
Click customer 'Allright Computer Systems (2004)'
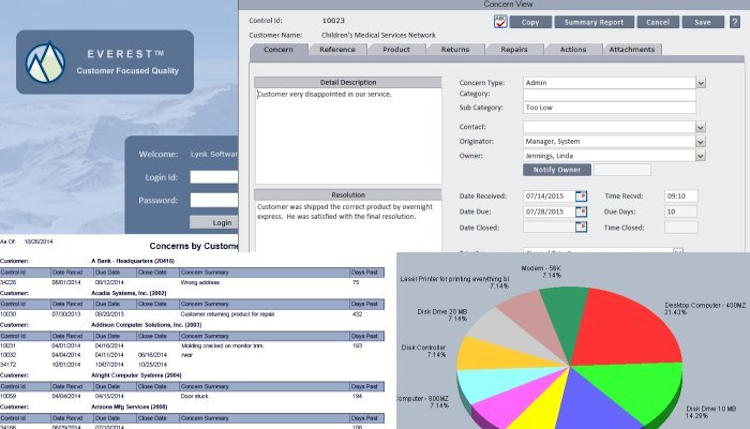pos(136,375)
